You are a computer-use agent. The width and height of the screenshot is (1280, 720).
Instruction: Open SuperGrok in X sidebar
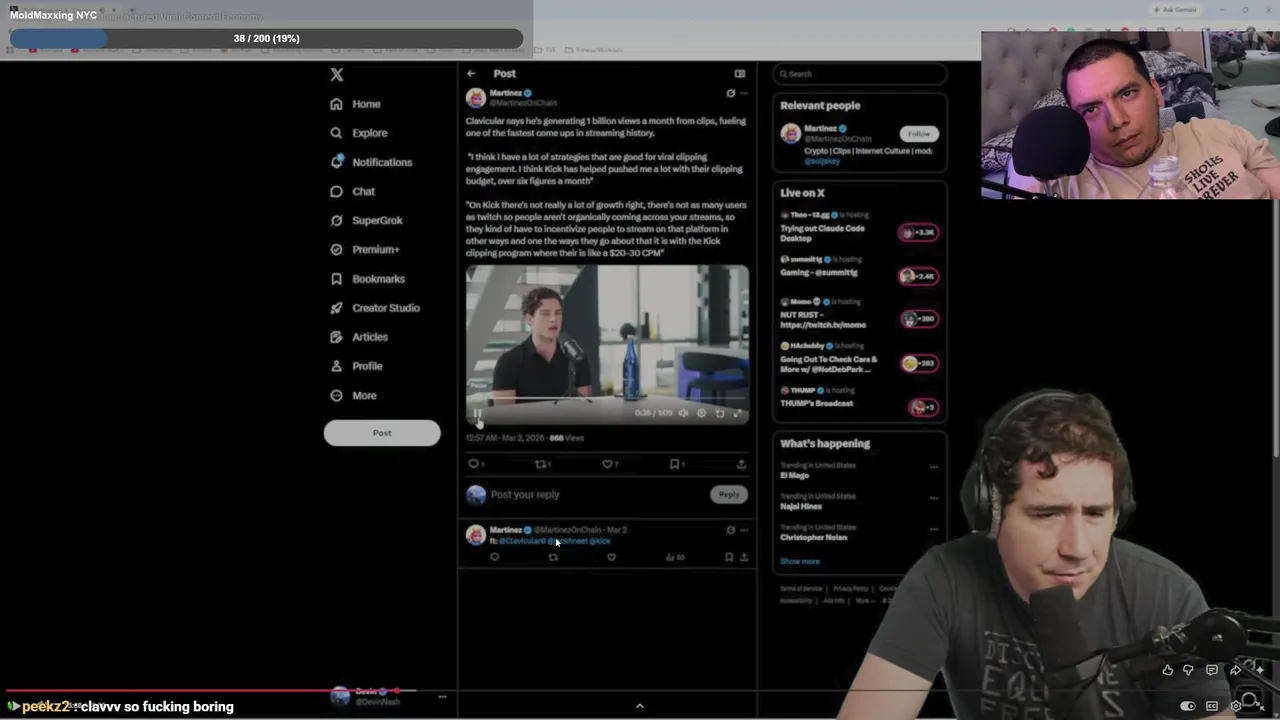366,220
